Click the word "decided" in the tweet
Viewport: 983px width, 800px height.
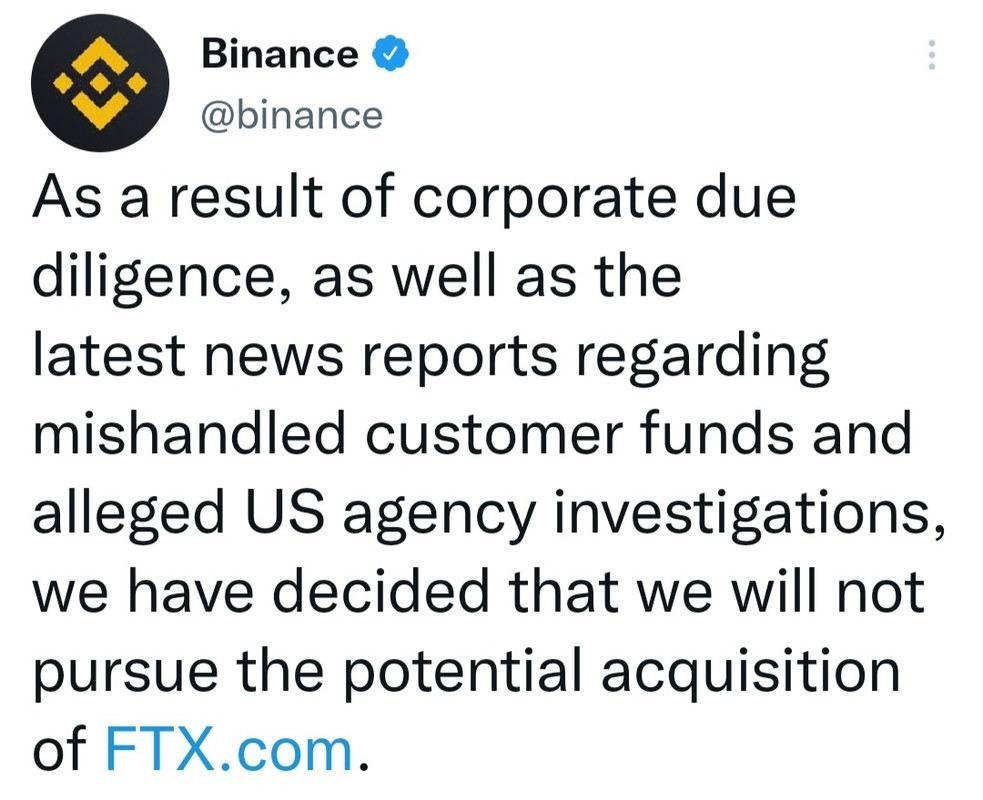point(381,591)
